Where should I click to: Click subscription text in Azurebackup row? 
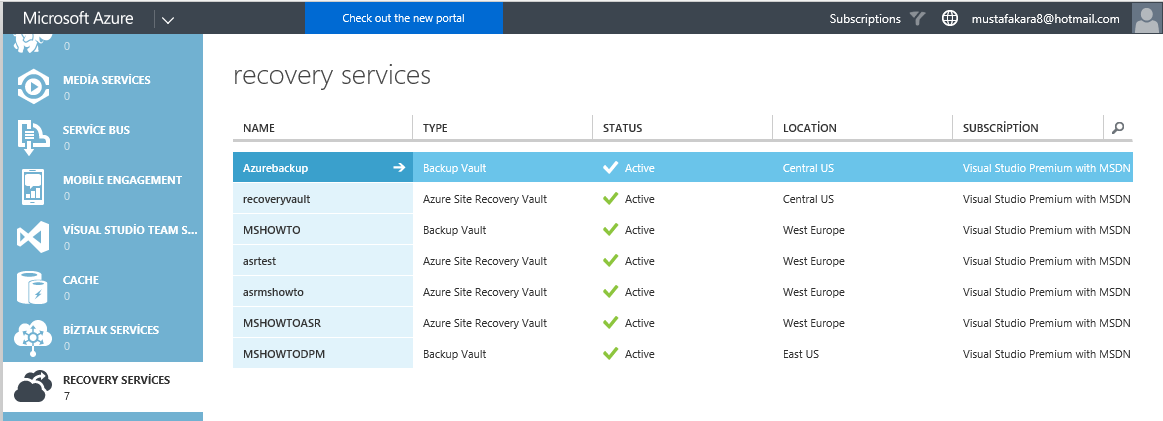coord(1047,168)
